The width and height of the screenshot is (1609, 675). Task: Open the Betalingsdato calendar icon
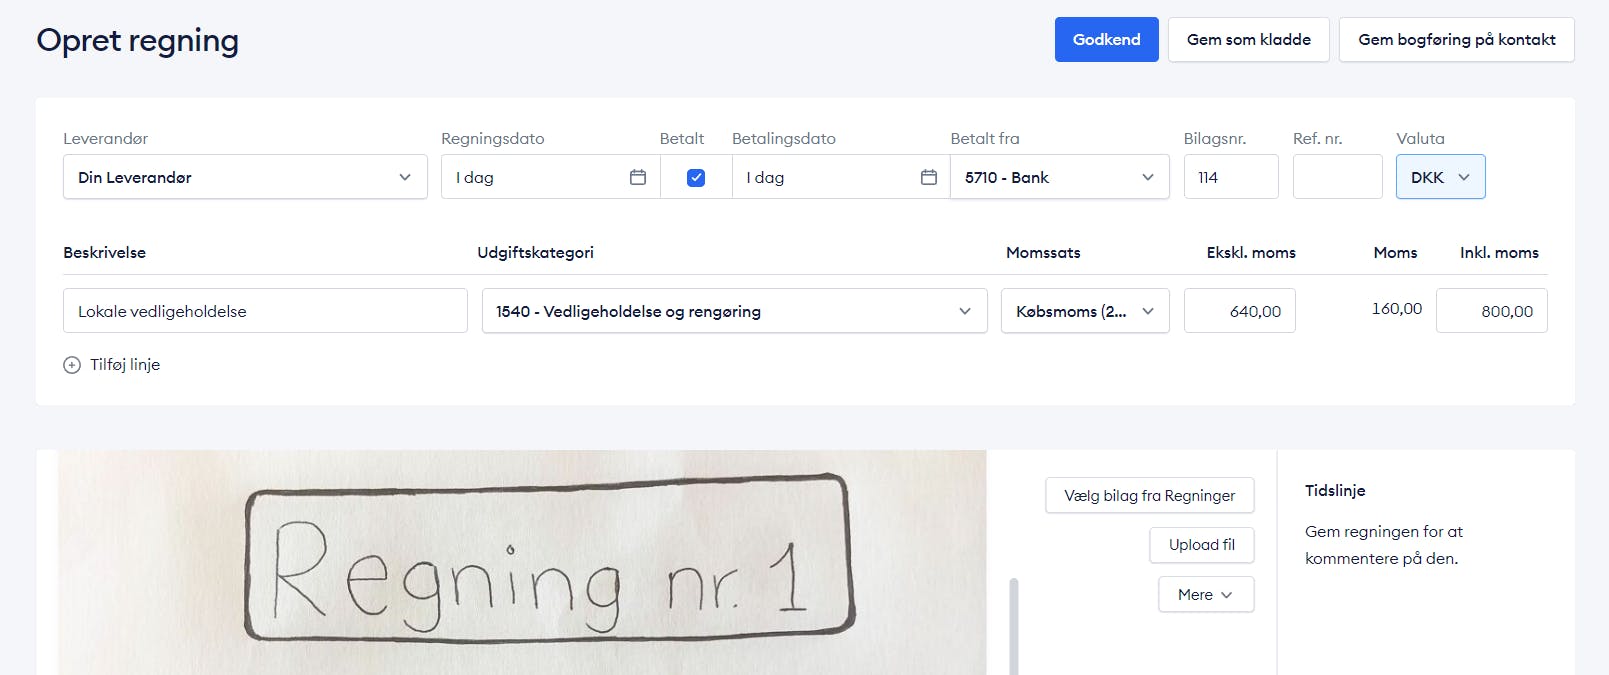929,177
